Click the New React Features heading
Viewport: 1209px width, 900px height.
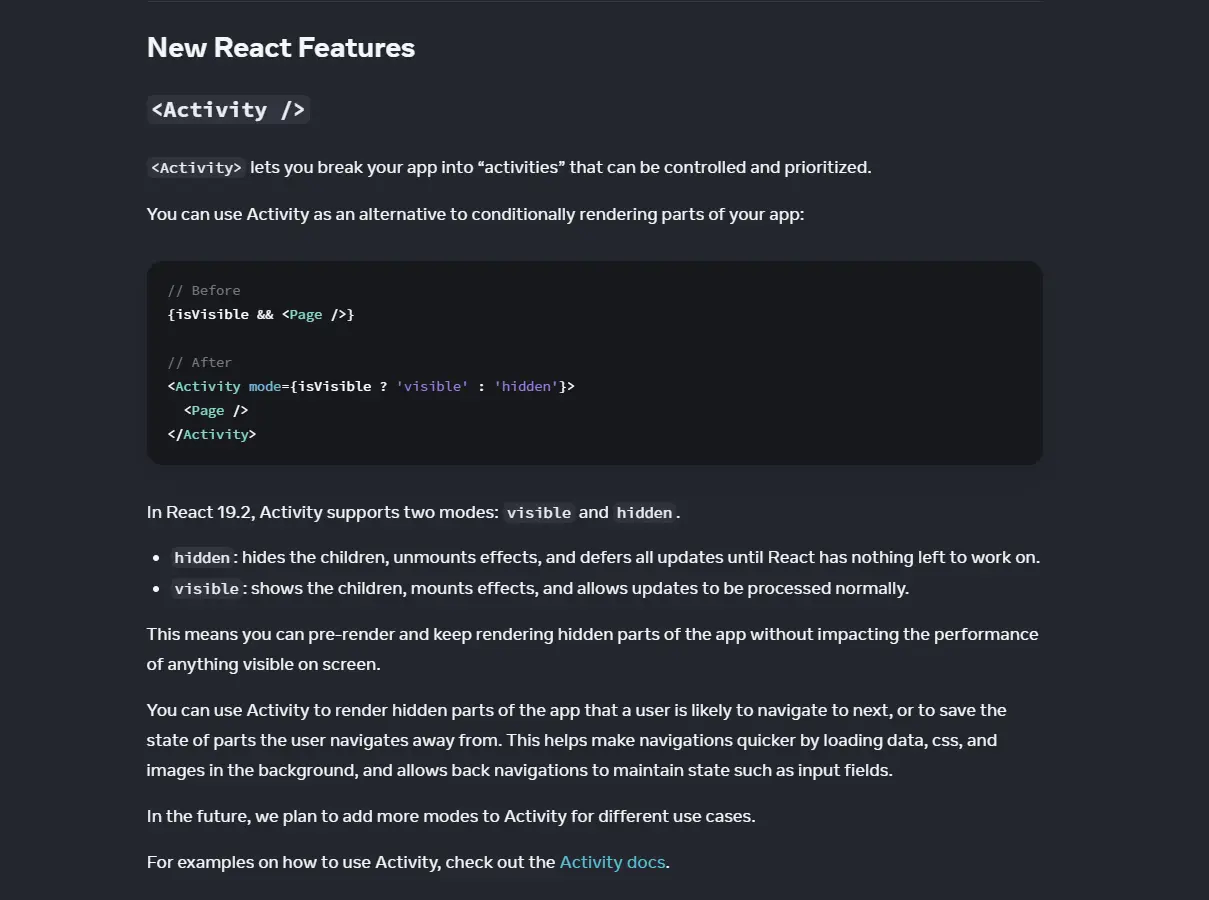pyautogui.click(x=280, y=47)
